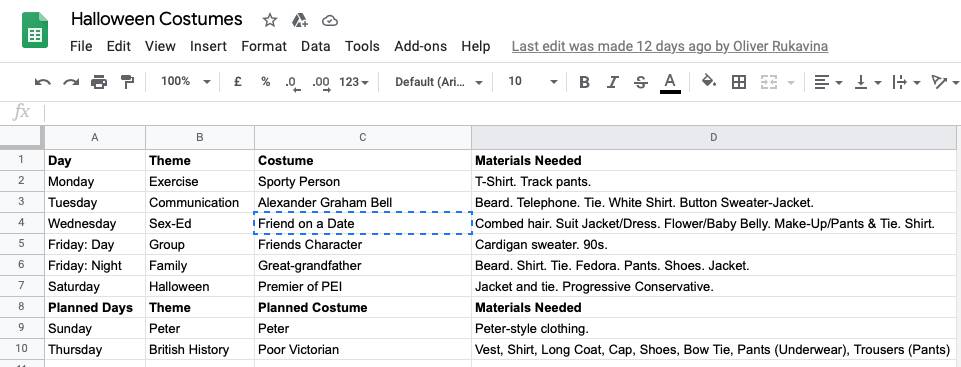Redo the last action
Screen dimensions: 961x367
(x=70, y=81)
